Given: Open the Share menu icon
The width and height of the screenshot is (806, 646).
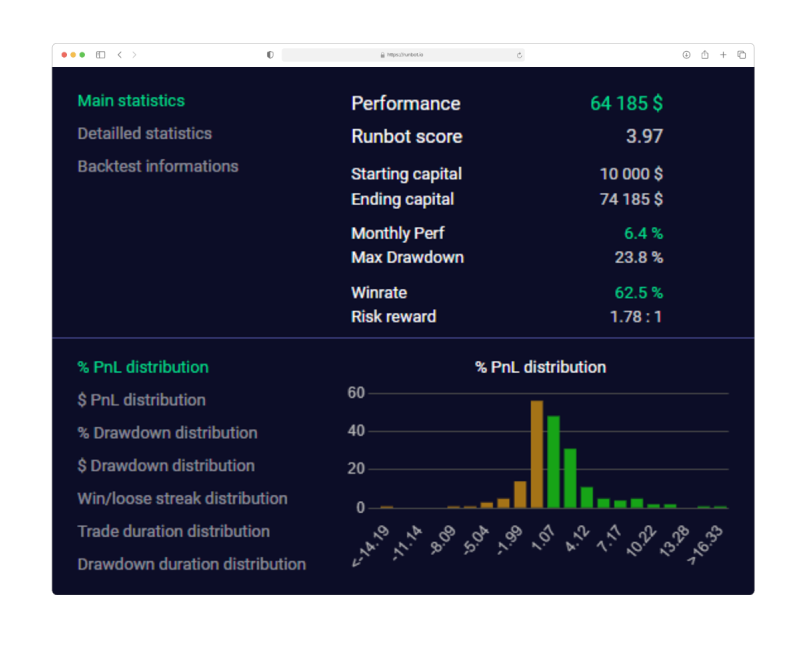Looking at the screenshot, I should pos(704,55).
